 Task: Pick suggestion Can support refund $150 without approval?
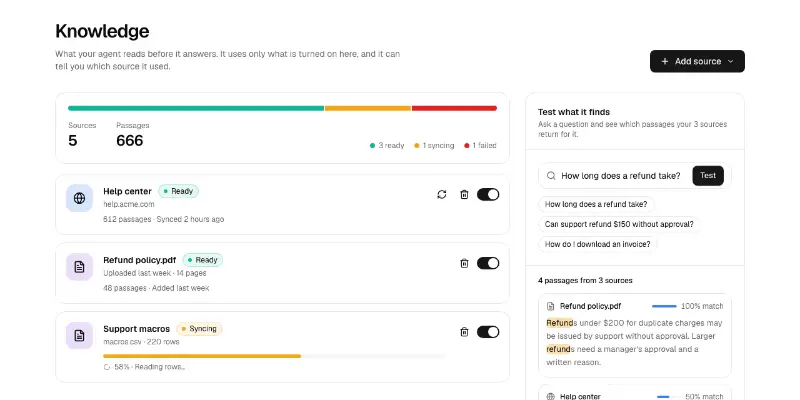[619, 224]
